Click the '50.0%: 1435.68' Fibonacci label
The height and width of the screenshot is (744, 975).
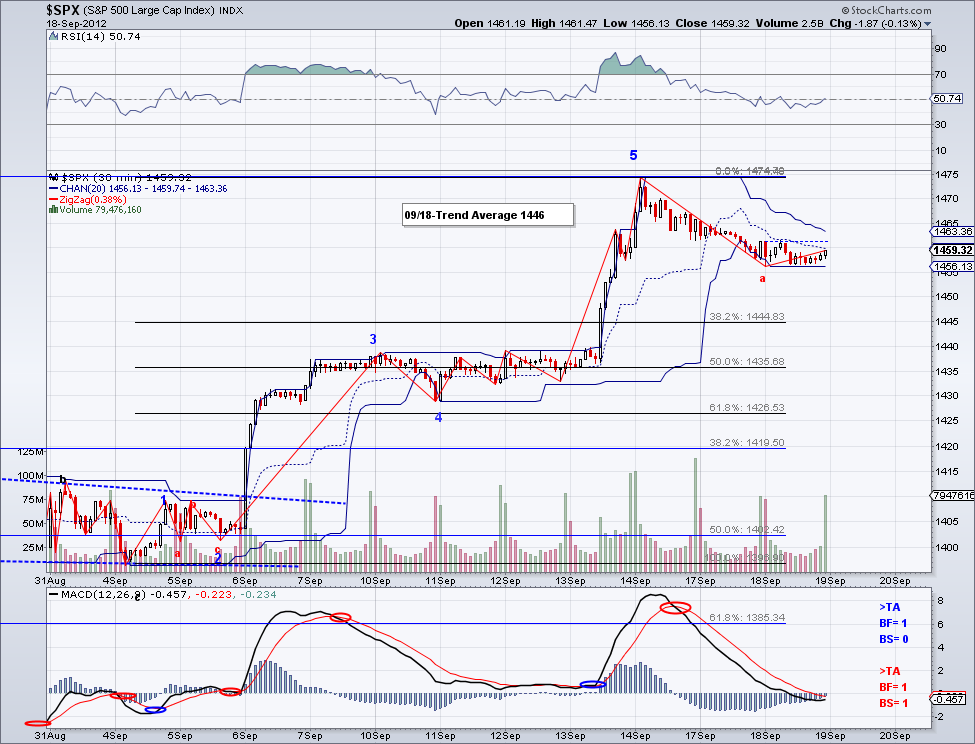click(747, 361)
